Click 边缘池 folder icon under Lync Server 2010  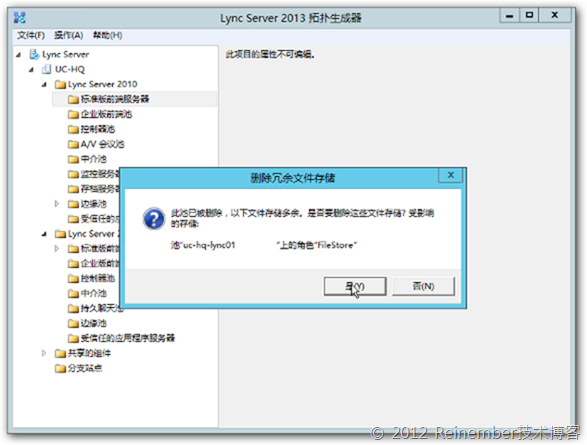click(73, 204)
